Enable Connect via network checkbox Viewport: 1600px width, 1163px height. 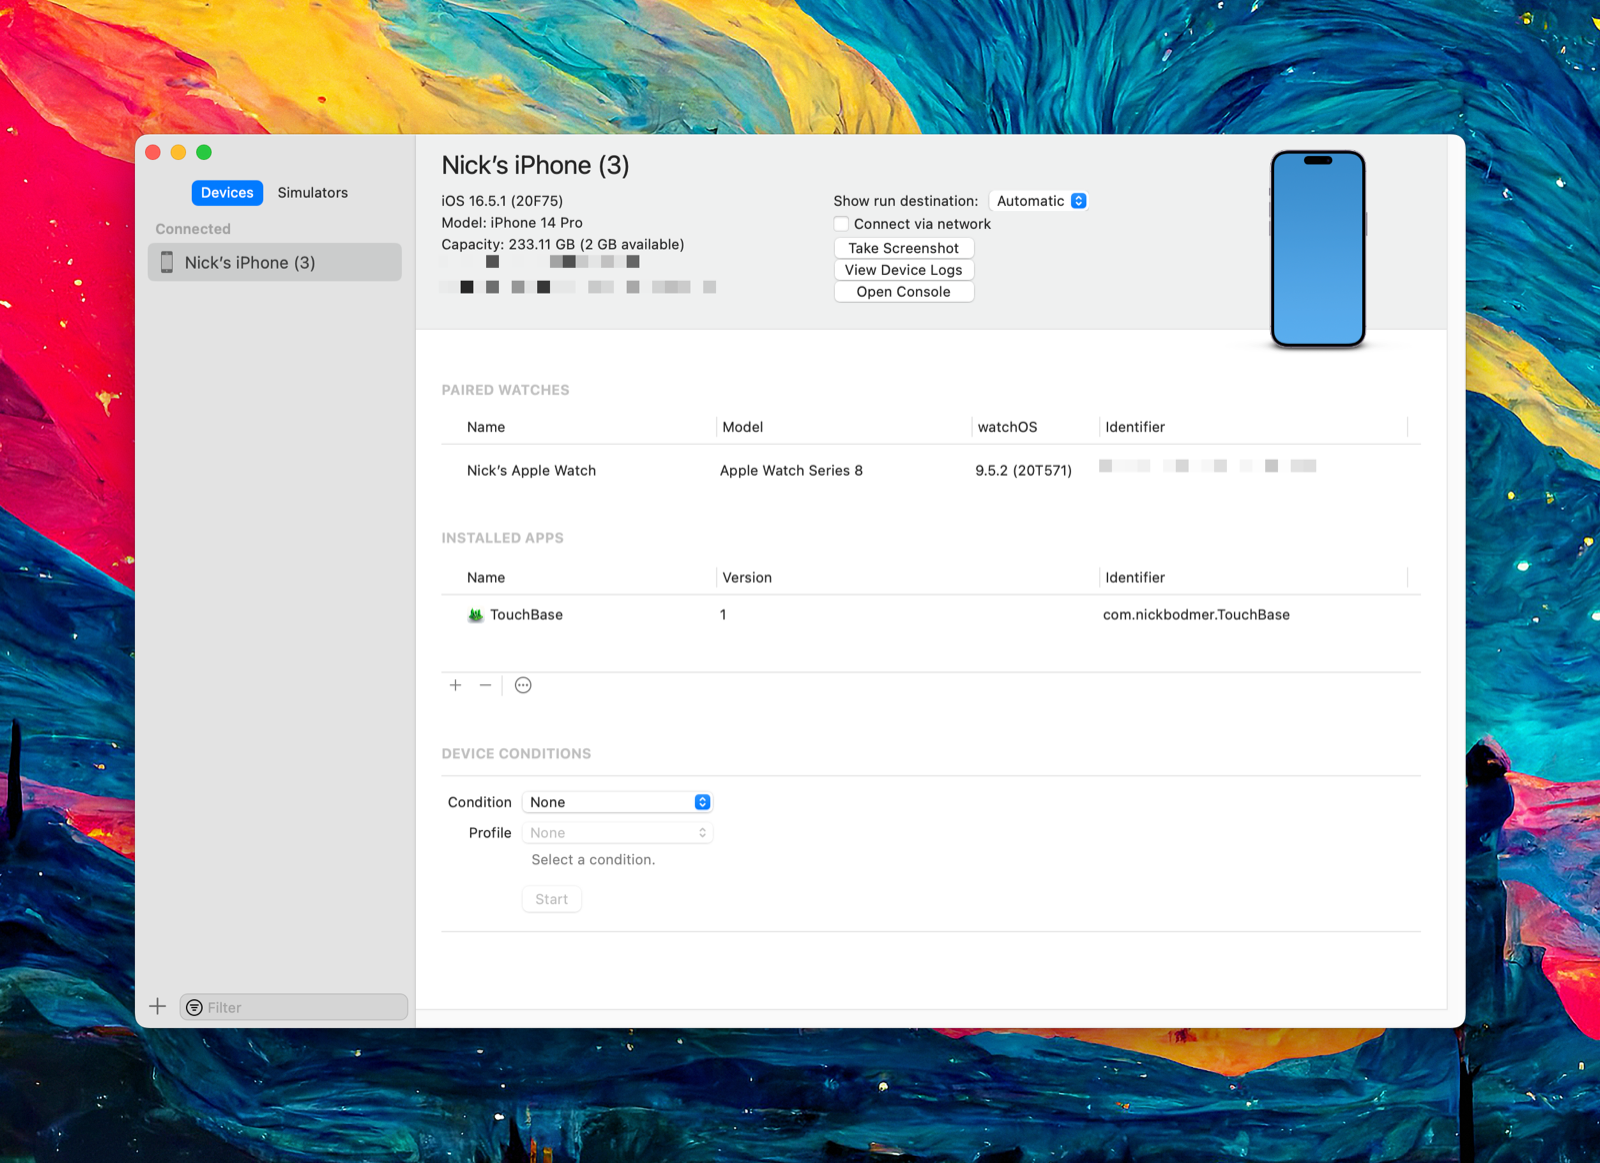tap(841, 224)
